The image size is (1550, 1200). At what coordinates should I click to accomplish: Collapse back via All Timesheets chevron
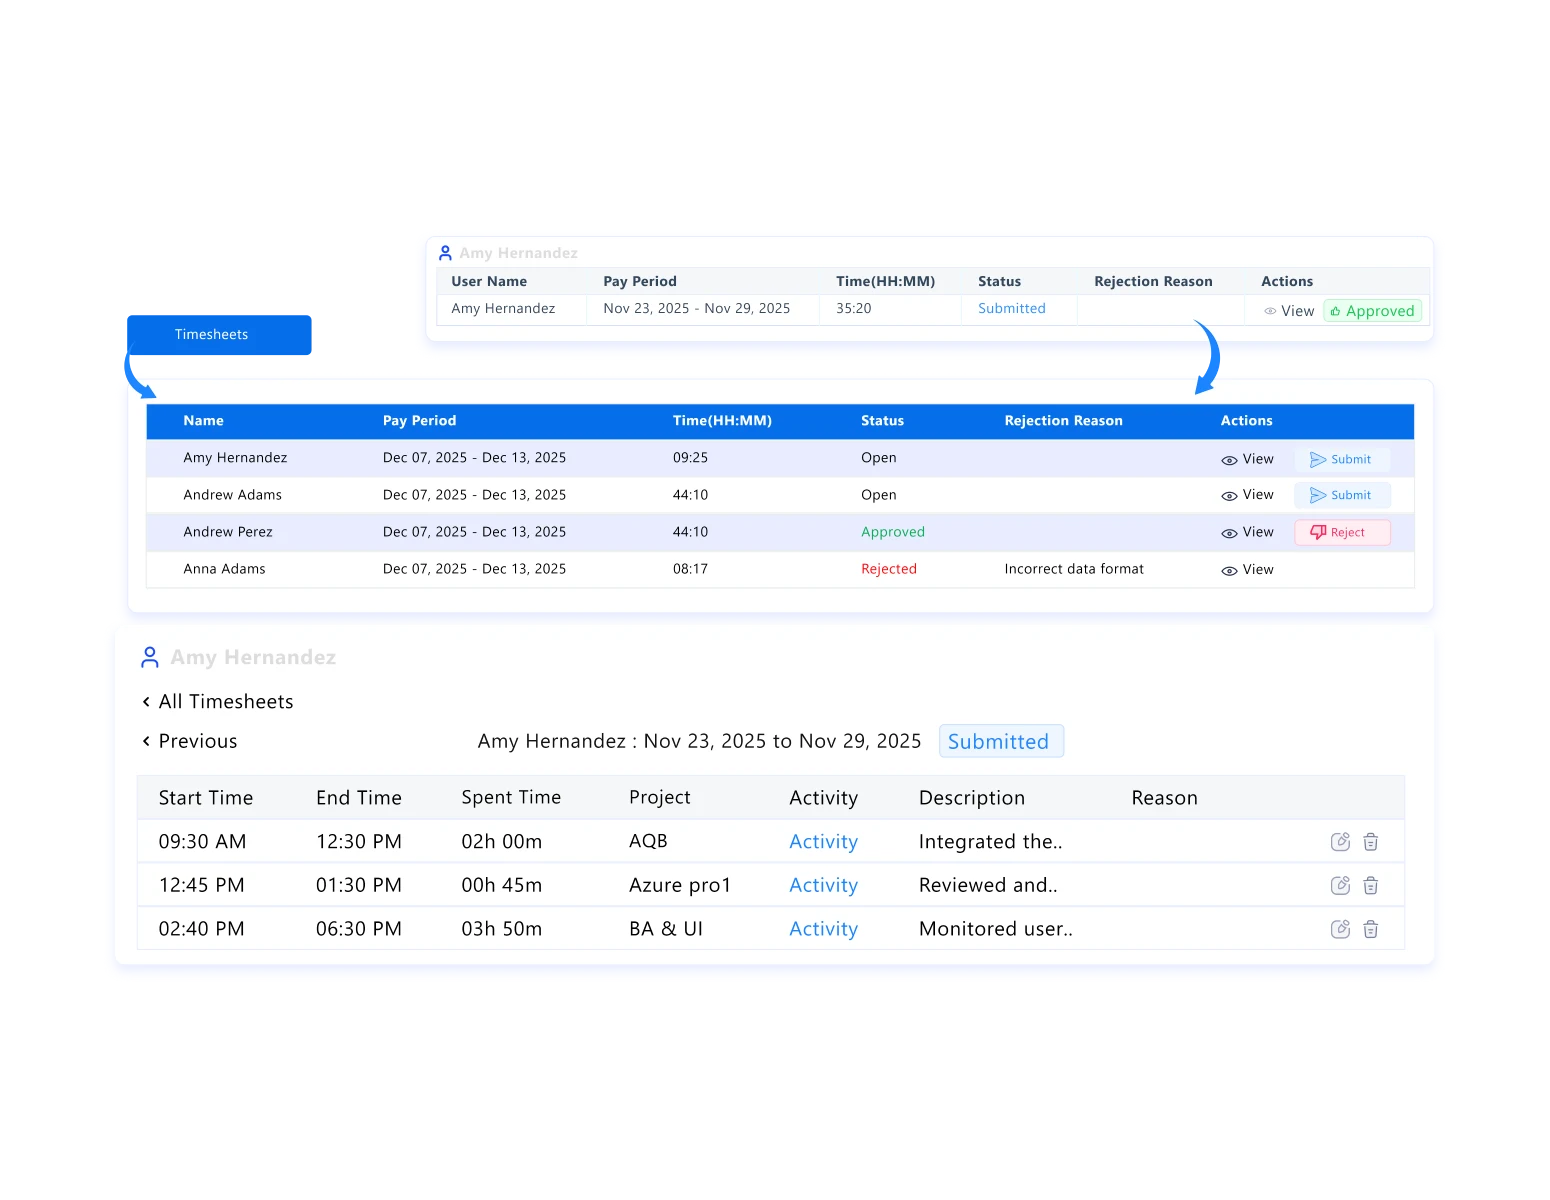(146, 701)
